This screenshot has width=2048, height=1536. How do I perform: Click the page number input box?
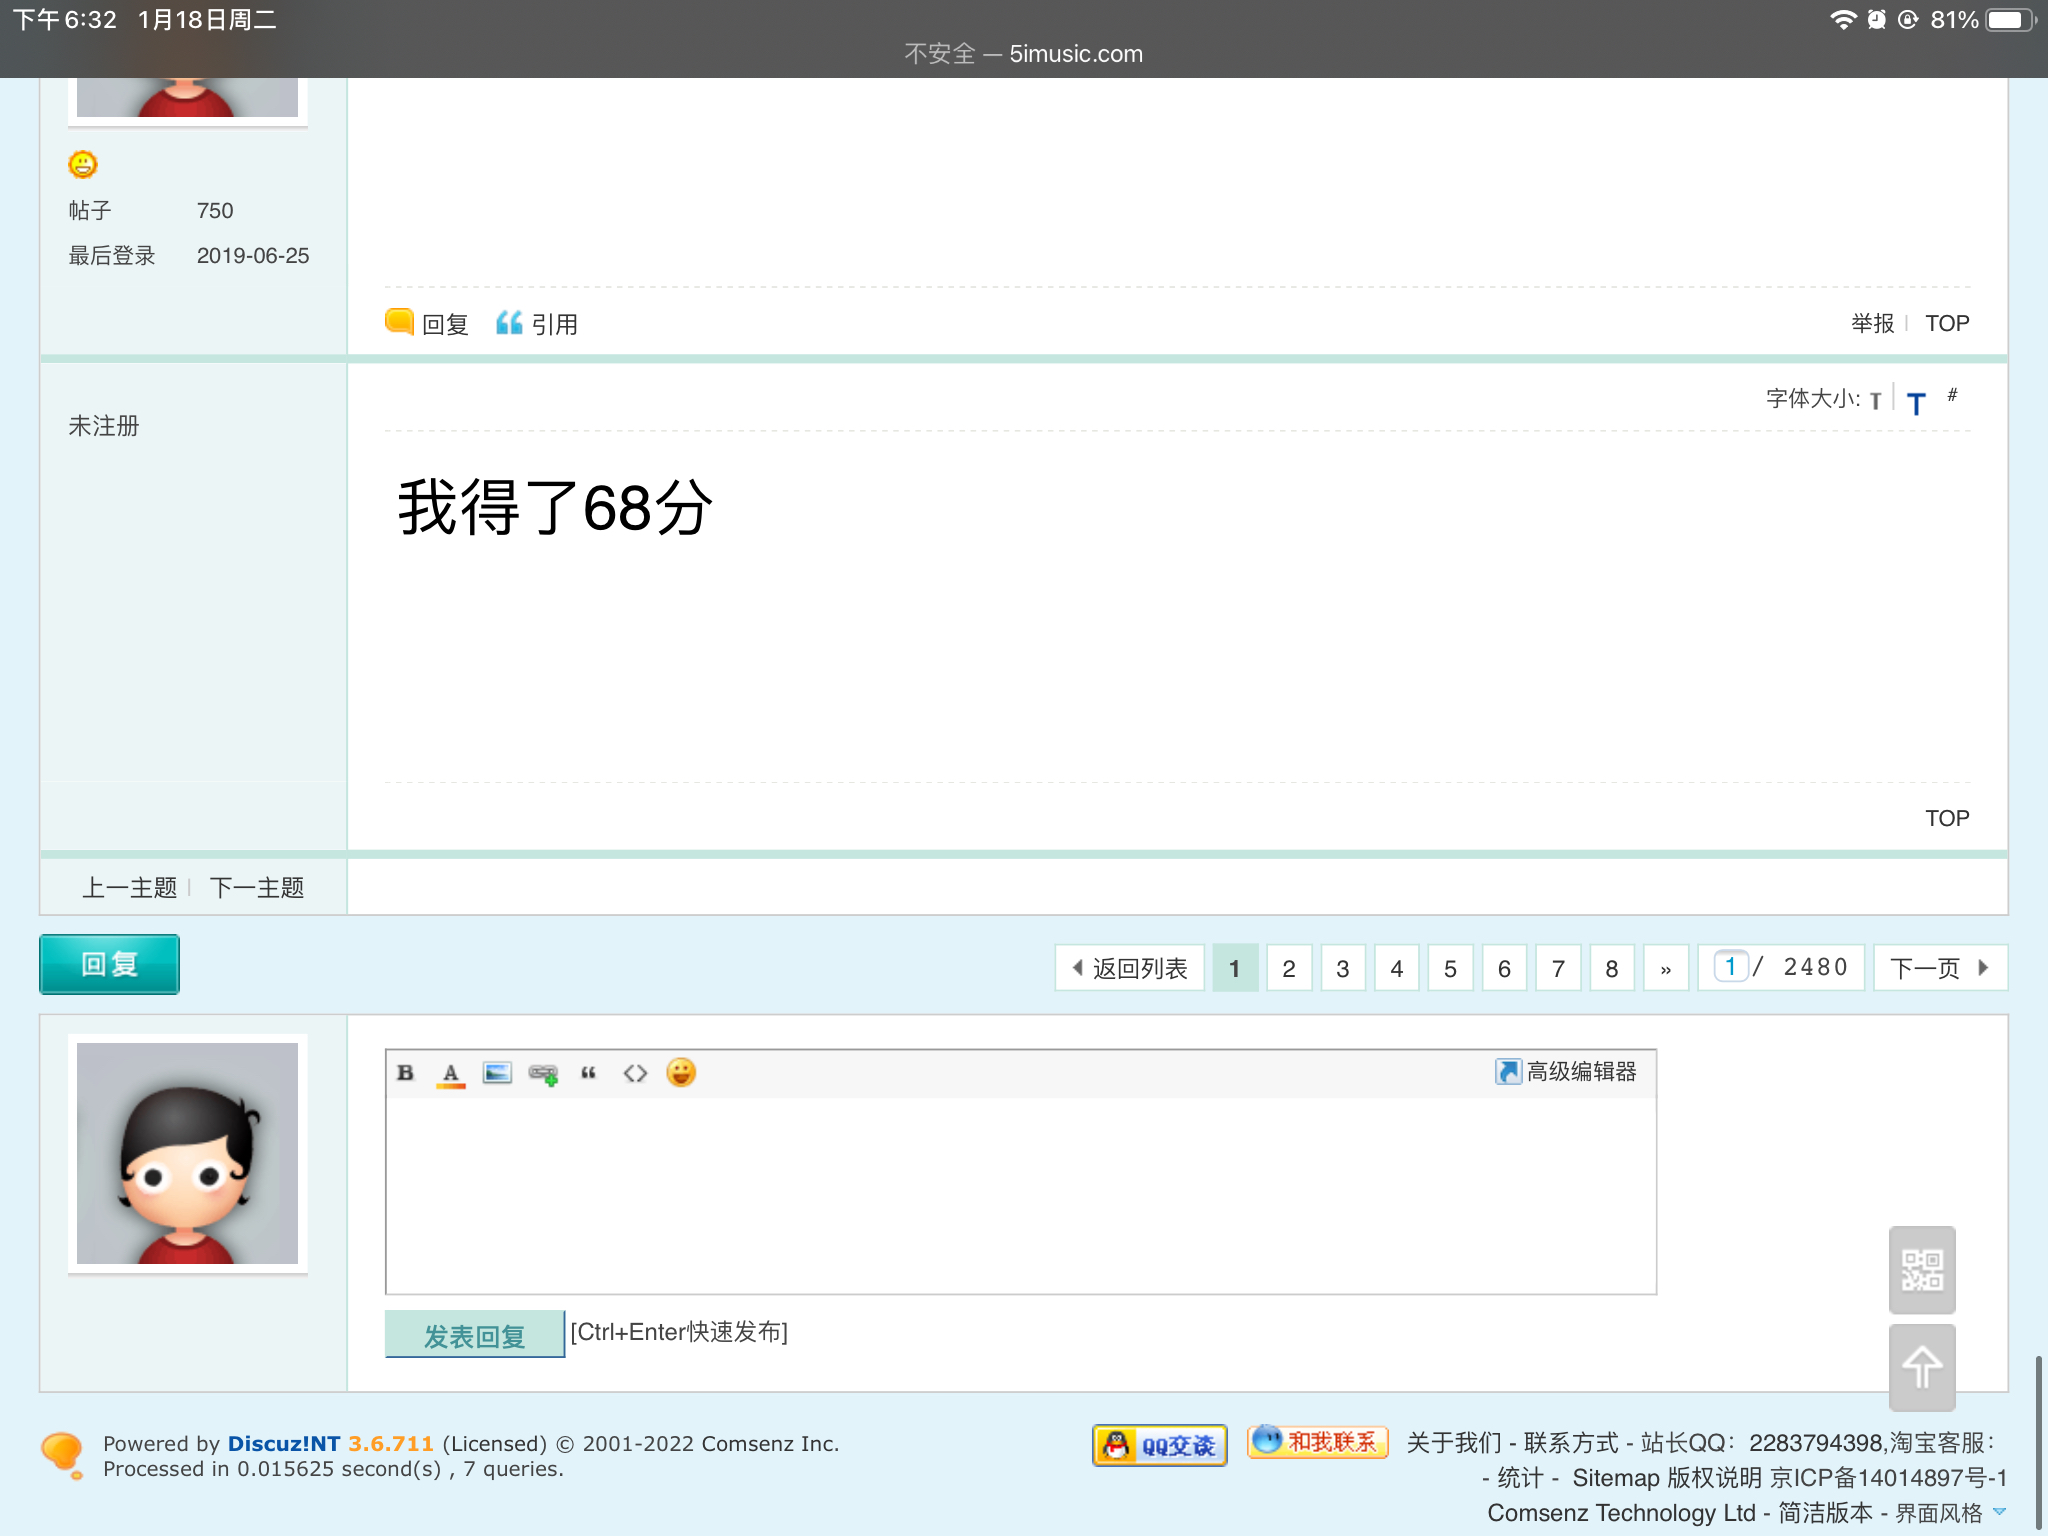[x=1730, y=967]
